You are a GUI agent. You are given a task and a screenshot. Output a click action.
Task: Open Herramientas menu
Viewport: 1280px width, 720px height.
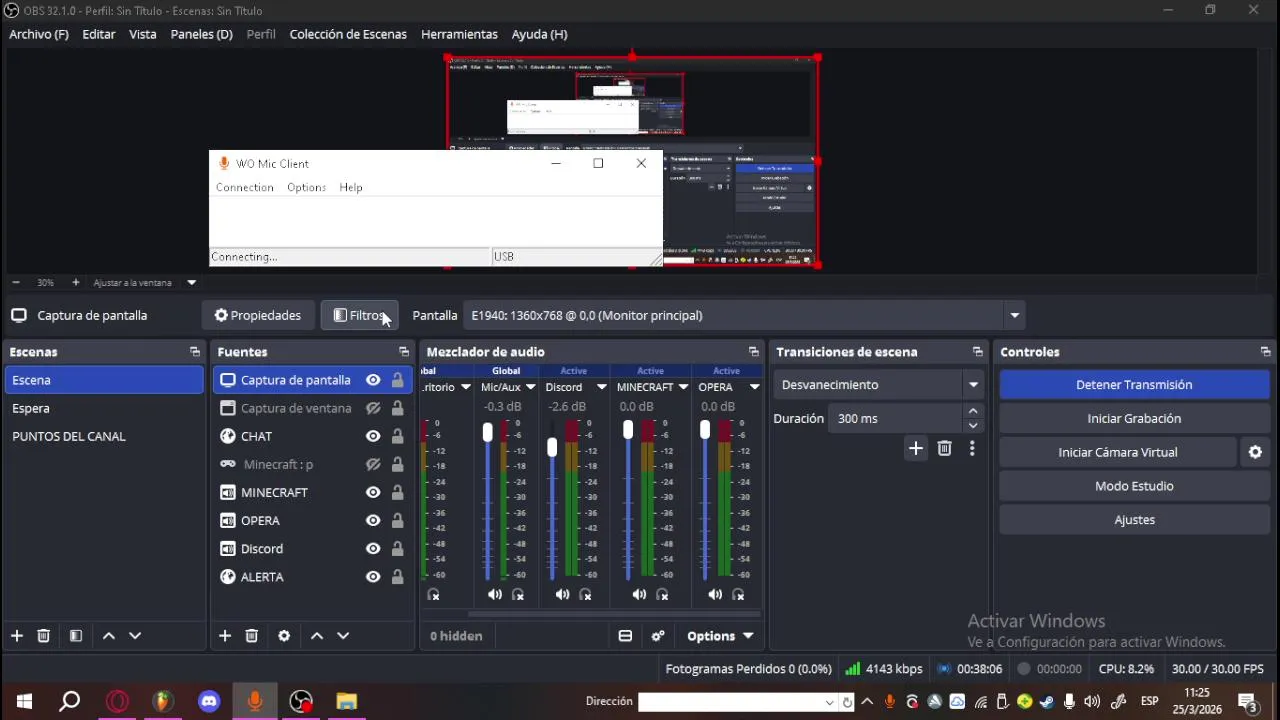point(459,34)
